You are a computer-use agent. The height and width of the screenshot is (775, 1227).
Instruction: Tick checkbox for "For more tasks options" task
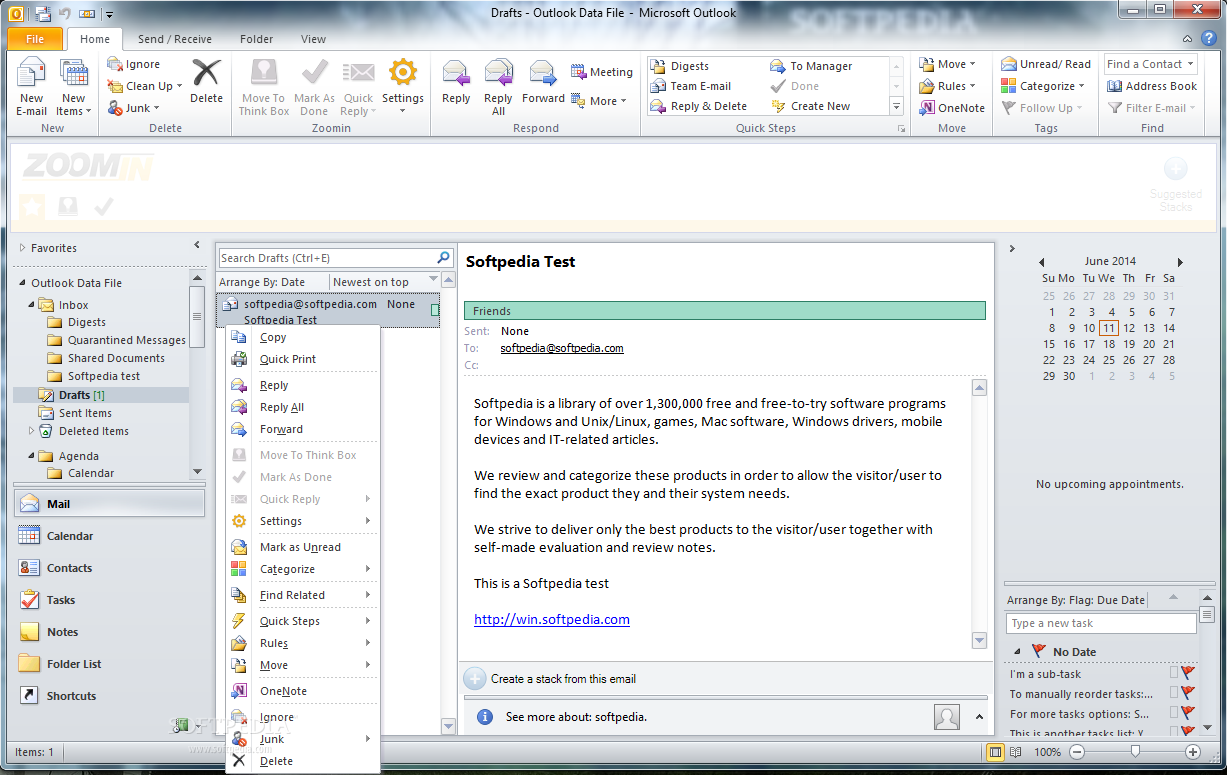(1174, 713)
